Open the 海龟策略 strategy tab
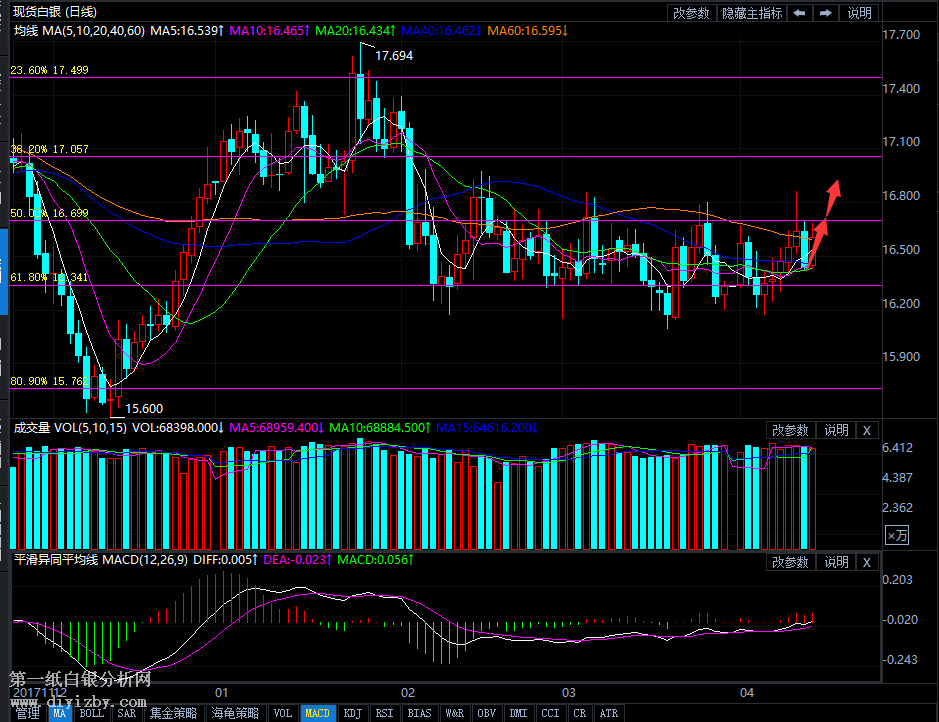Viewport: 939px width, 722px height. [x=235, y=713]
